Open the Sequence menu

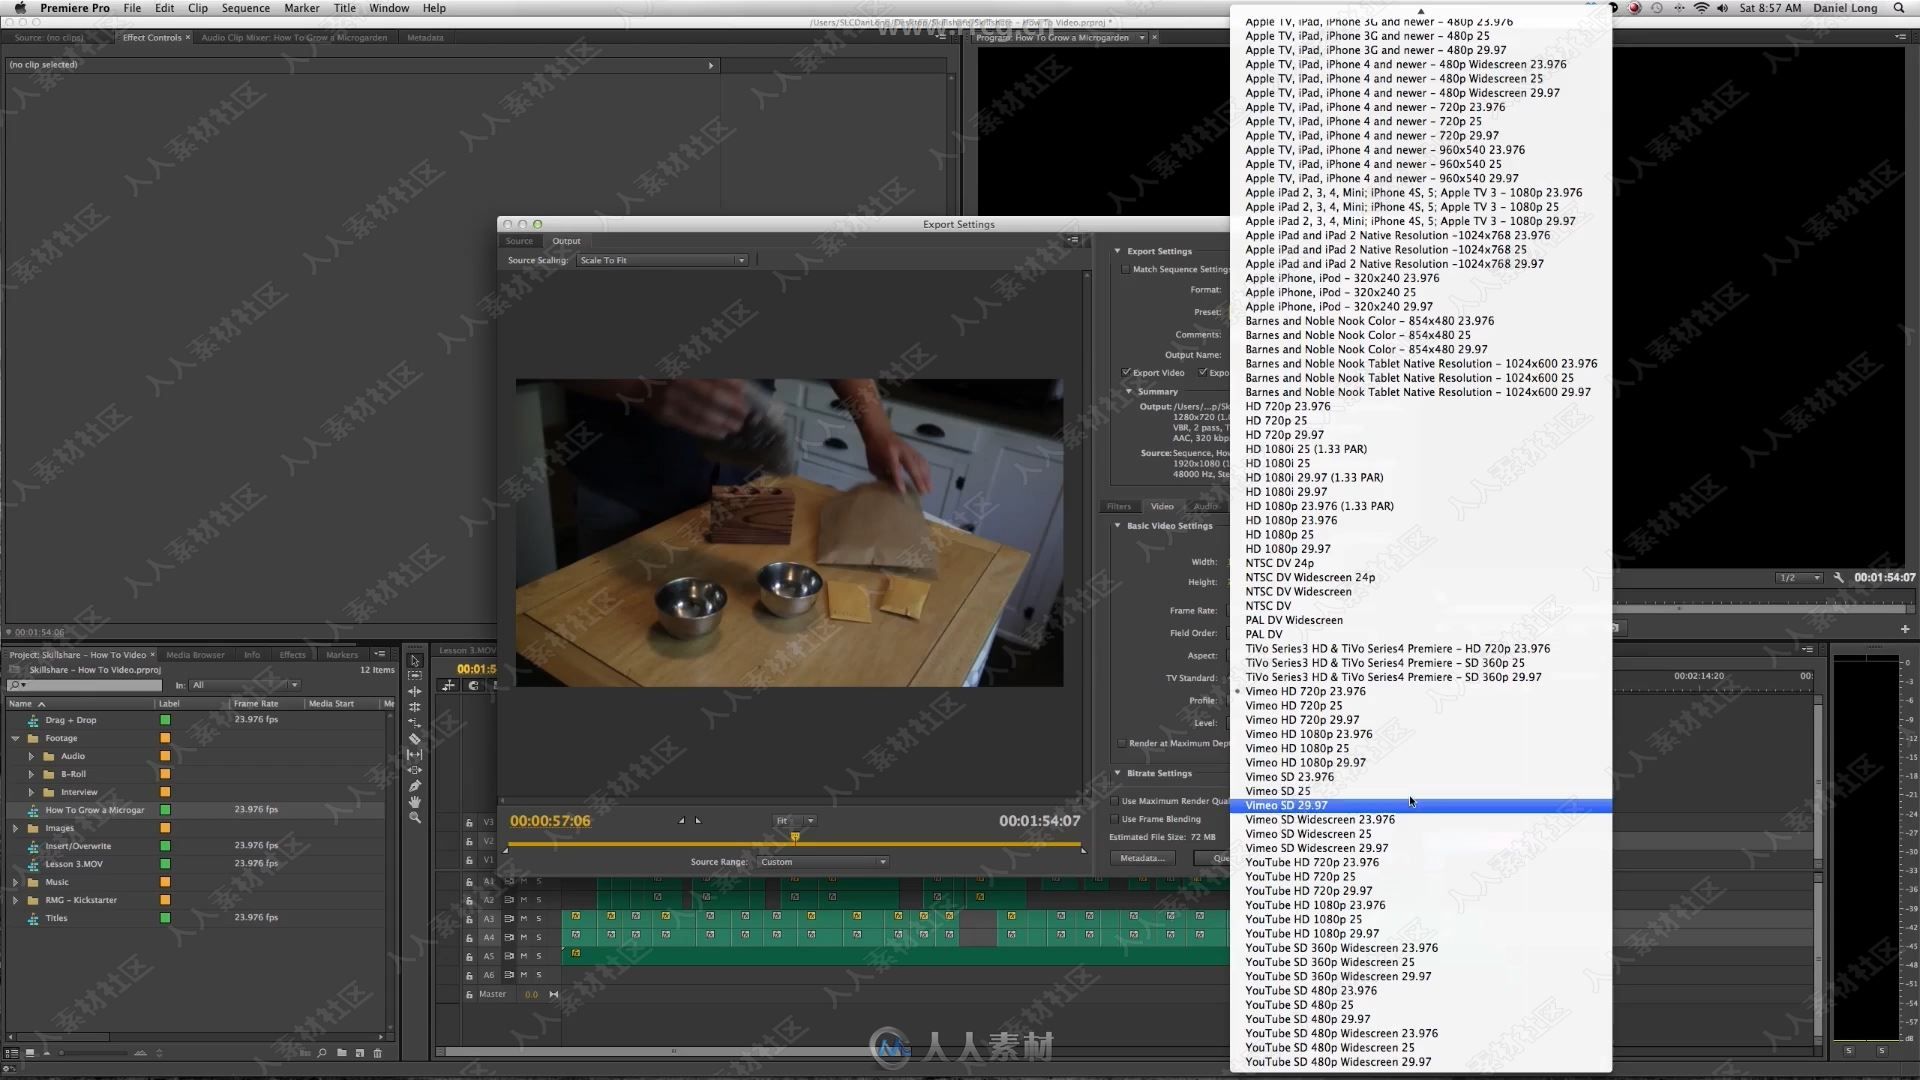tap(245, 8)
